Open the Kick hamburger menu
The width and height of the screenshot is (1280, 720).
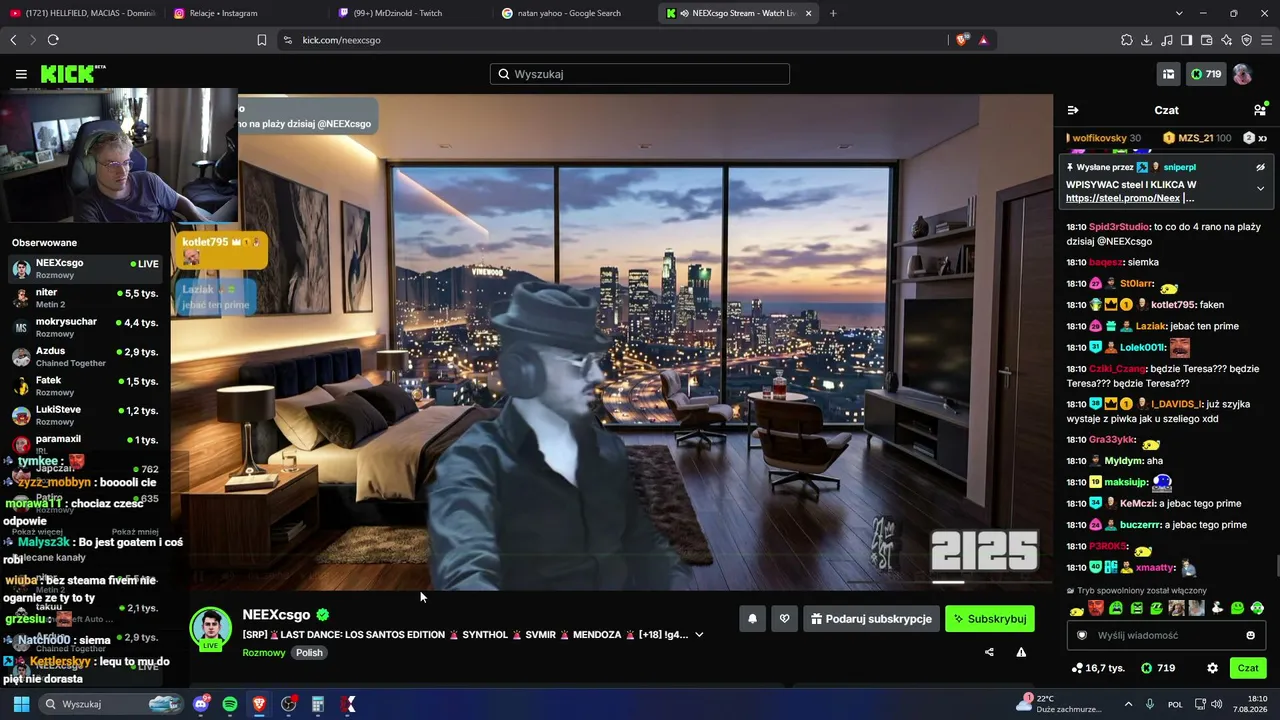coord(21,74)
